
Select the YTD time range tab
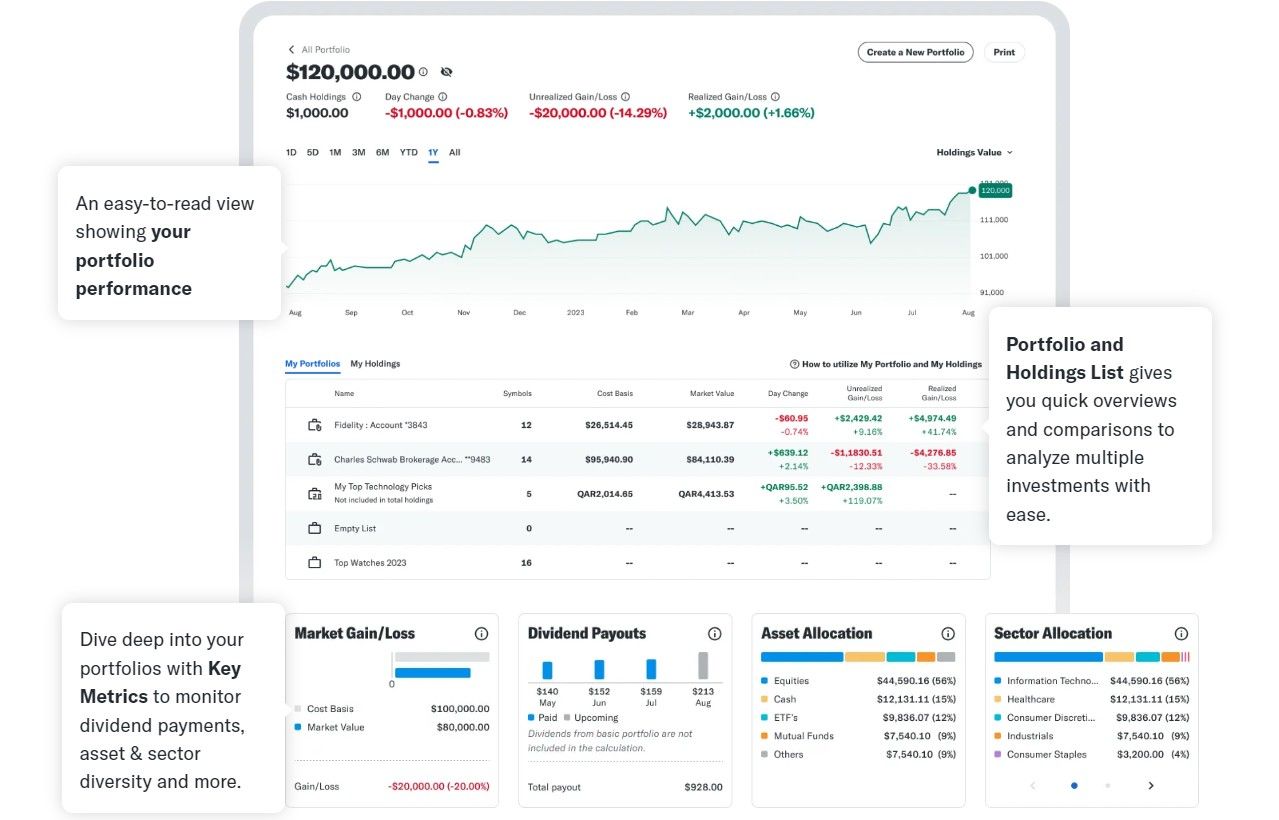[x=408, y=152]
